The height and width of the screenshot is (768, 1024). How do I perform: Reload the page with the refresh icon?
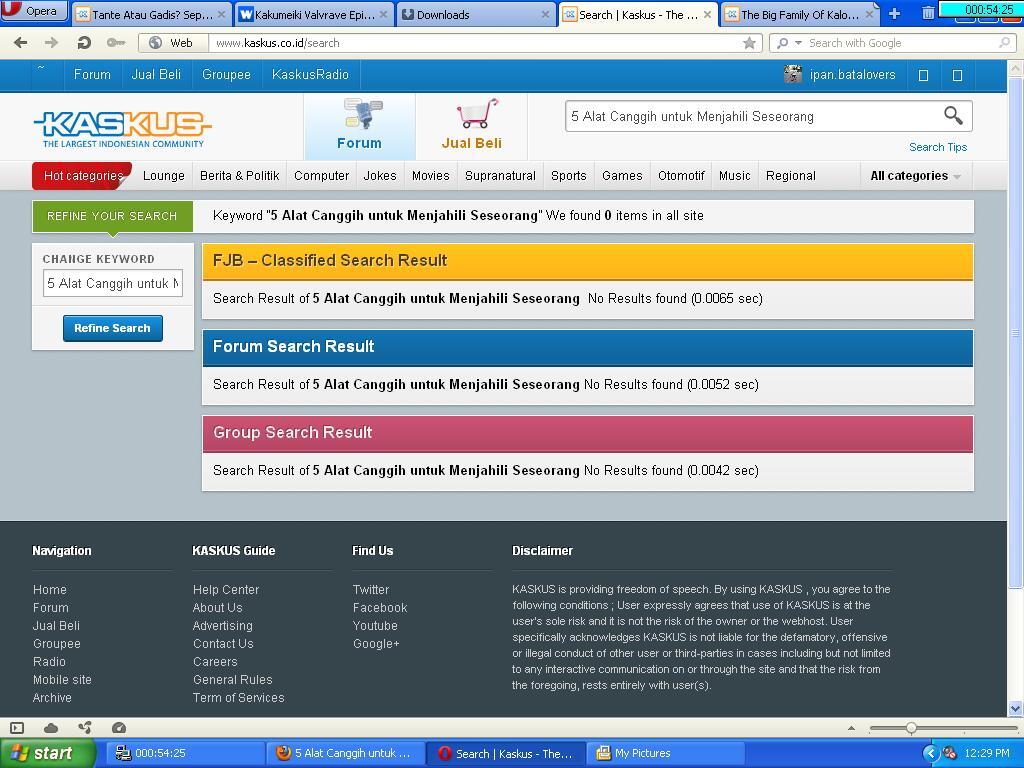84,43
